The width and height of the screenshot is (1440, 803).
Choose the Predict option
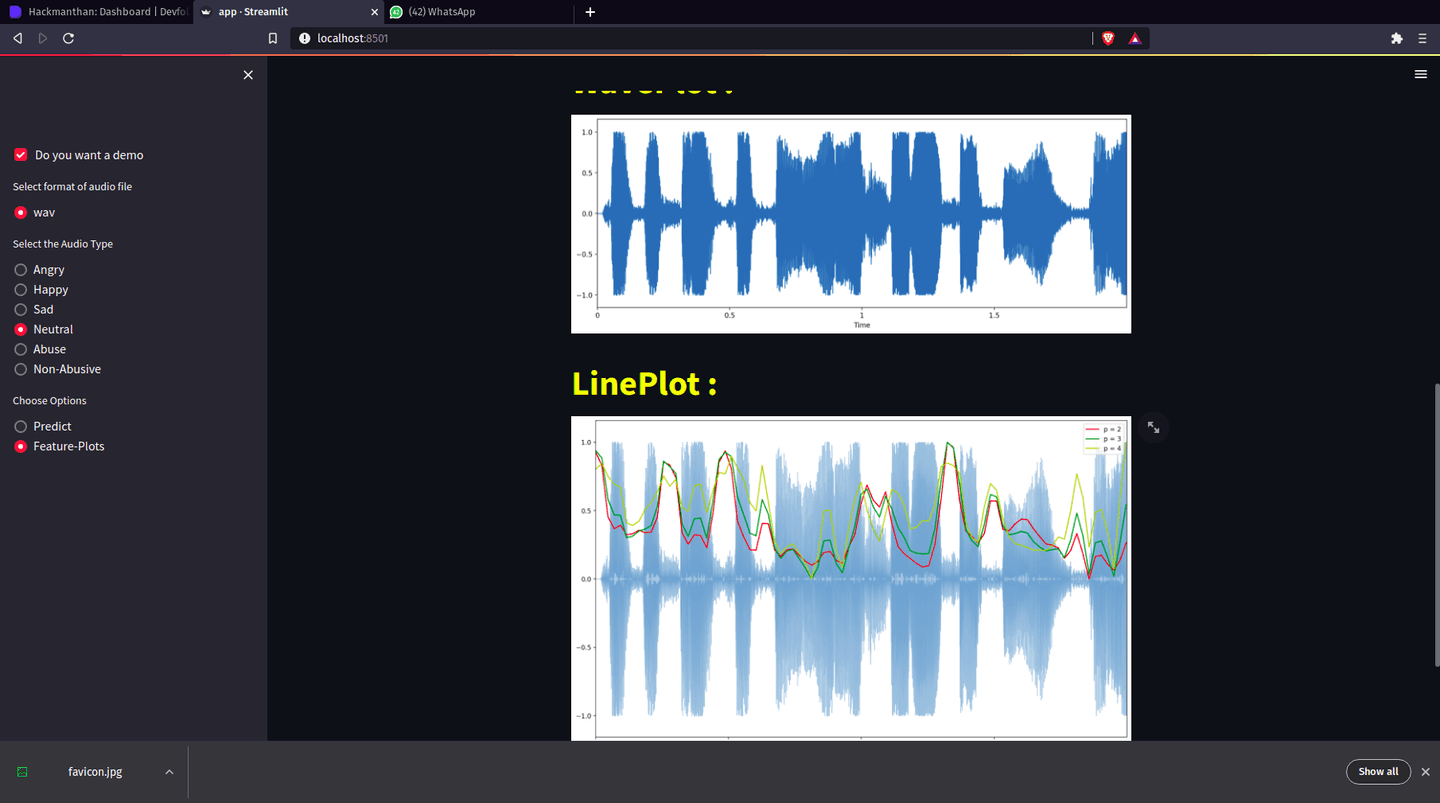coord(20,426)
